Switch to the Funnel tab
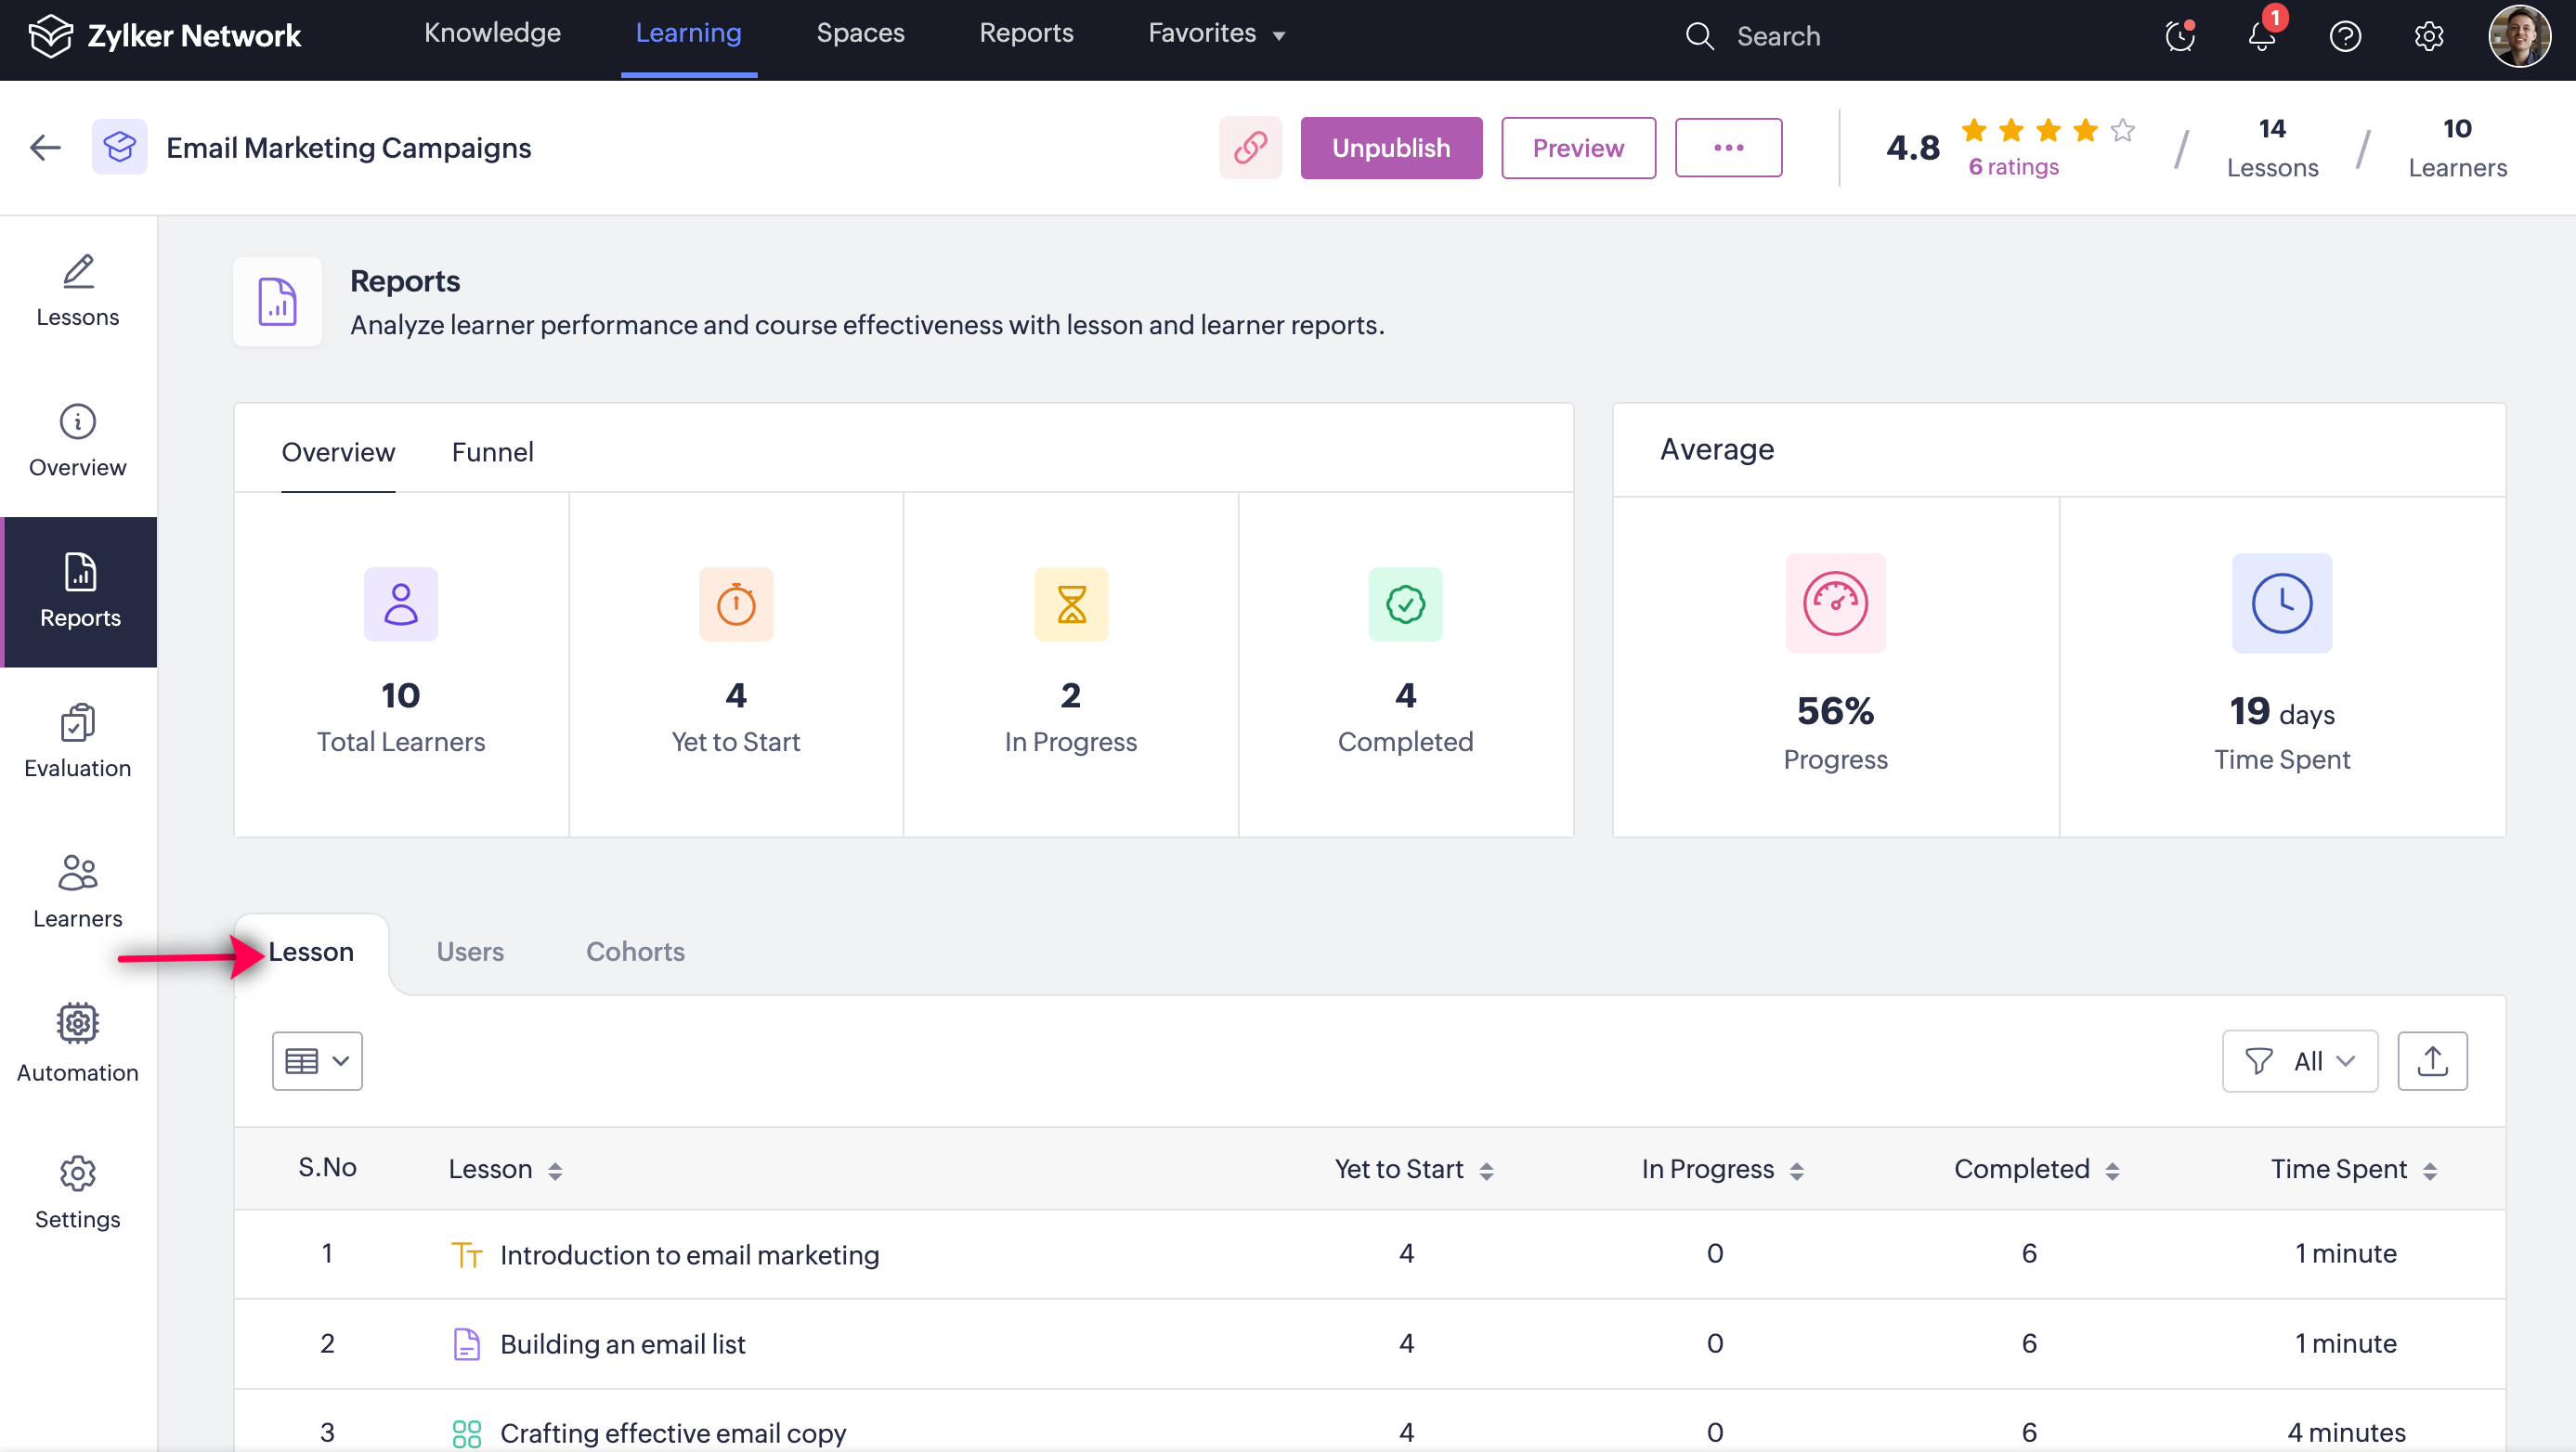This screenshot has width=2576, height=1452. point(492,452)
